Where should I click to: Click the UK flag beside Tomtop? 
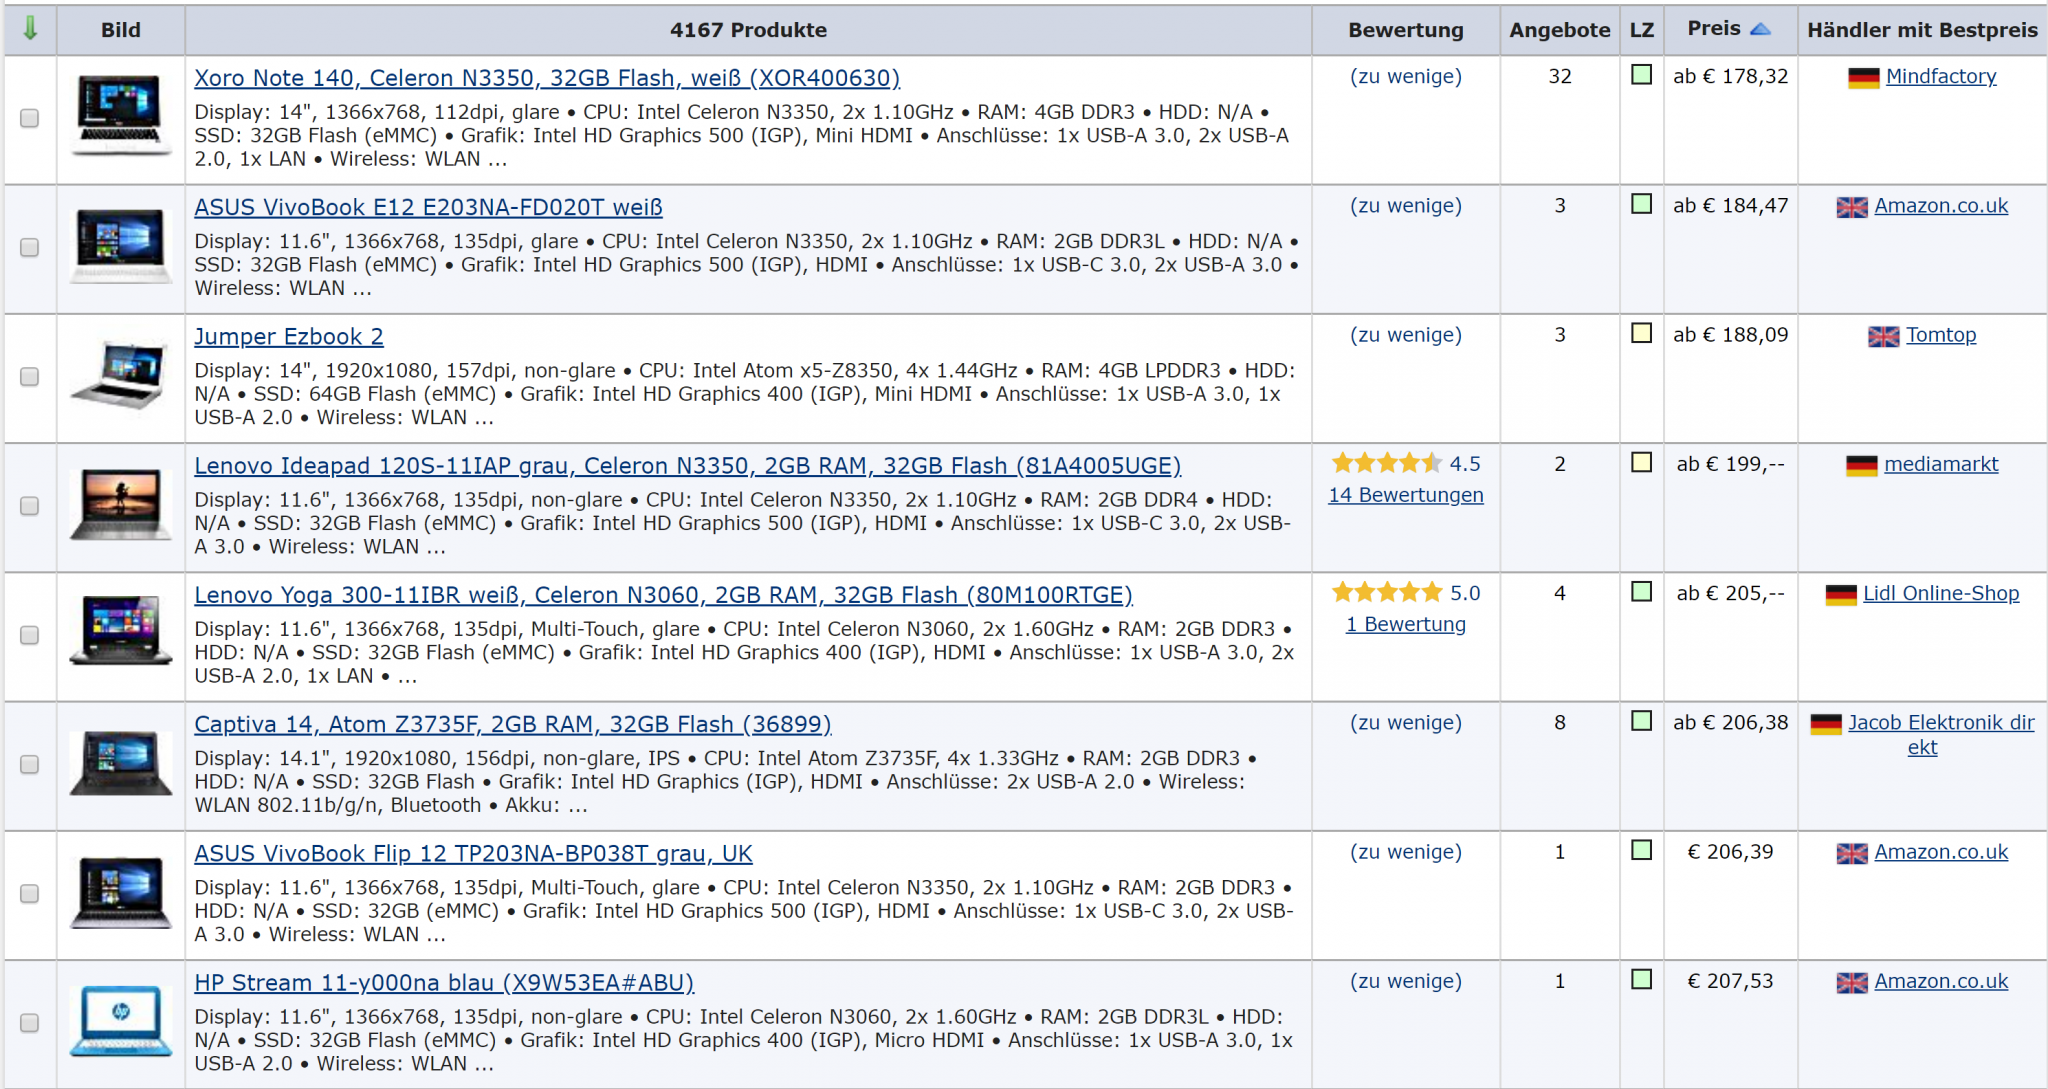click(1884, 337)
